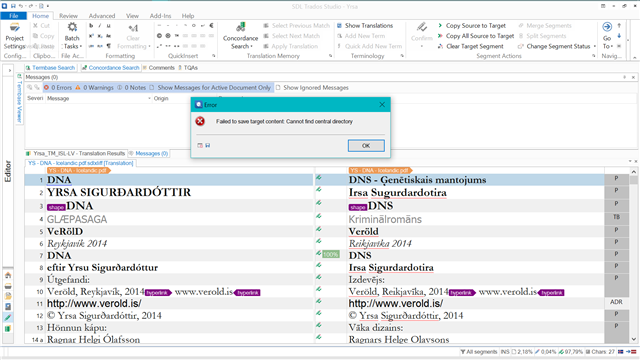Image resolution: width=640 pixels, height=360 pixels.
Task: Click the Copy Source to Target icon
Action: point(440,25)
